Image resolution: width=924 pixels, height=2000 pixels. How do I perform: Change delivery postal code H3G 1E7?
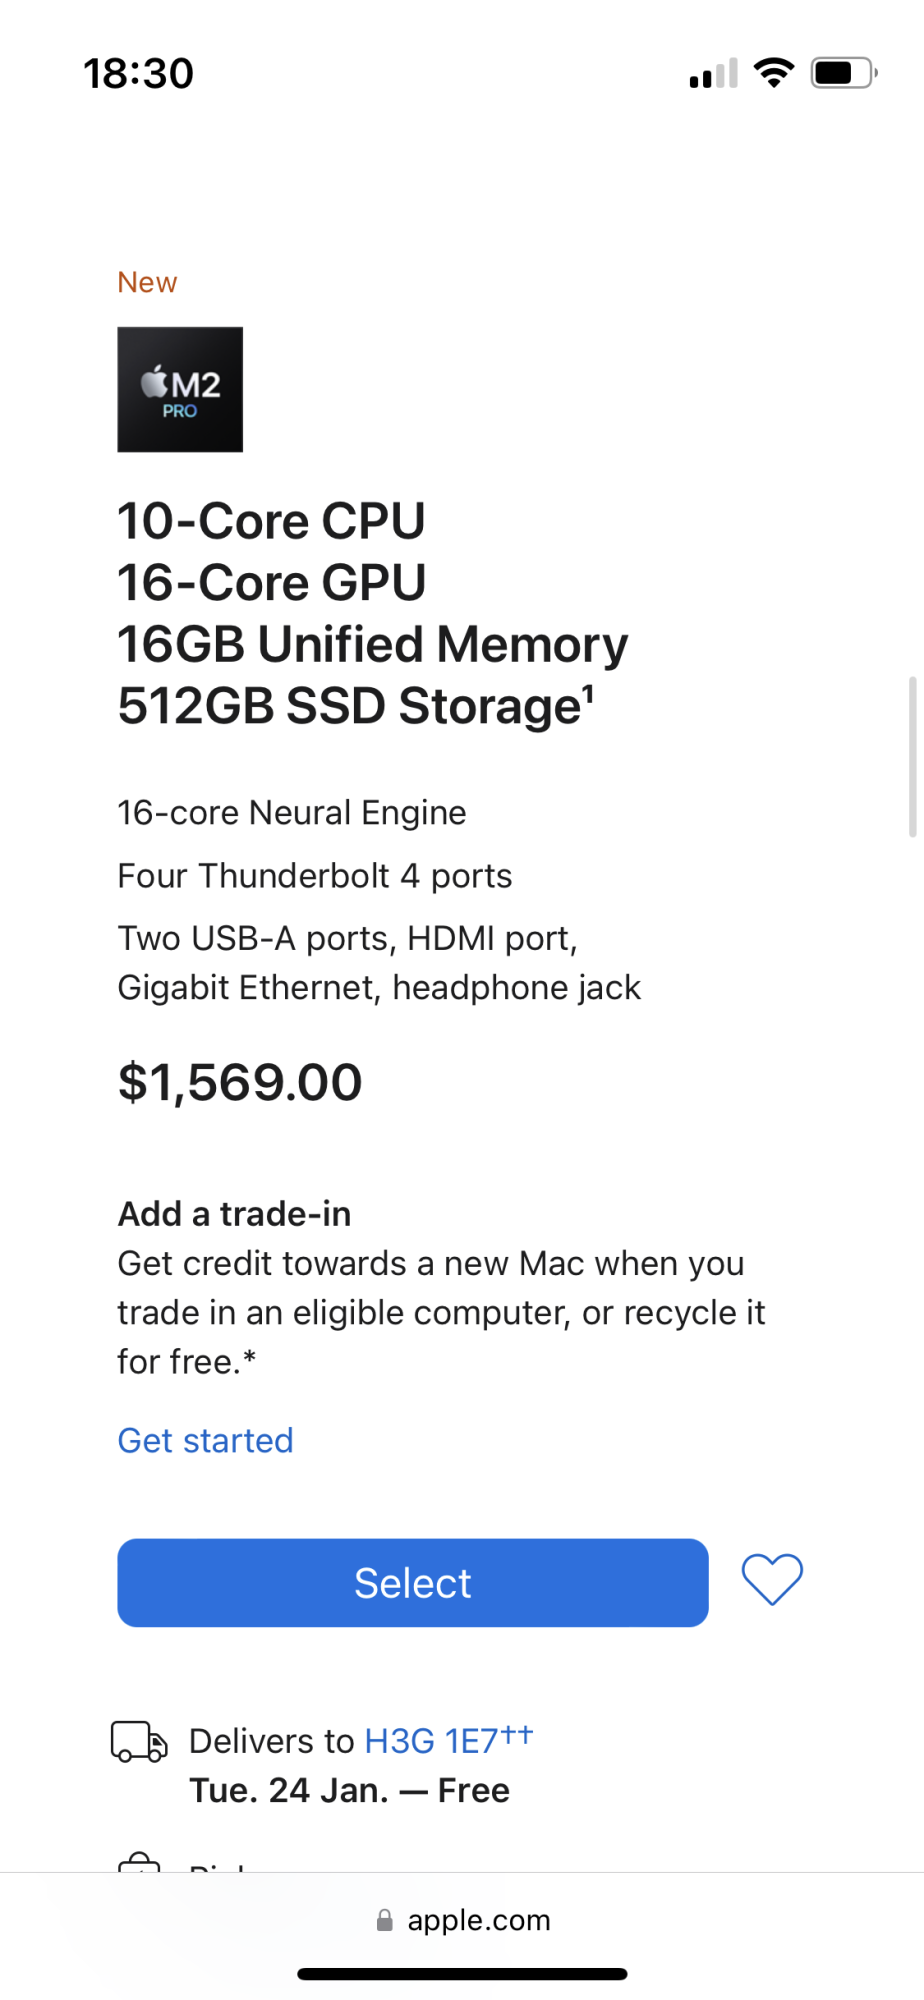[431, 1741]
